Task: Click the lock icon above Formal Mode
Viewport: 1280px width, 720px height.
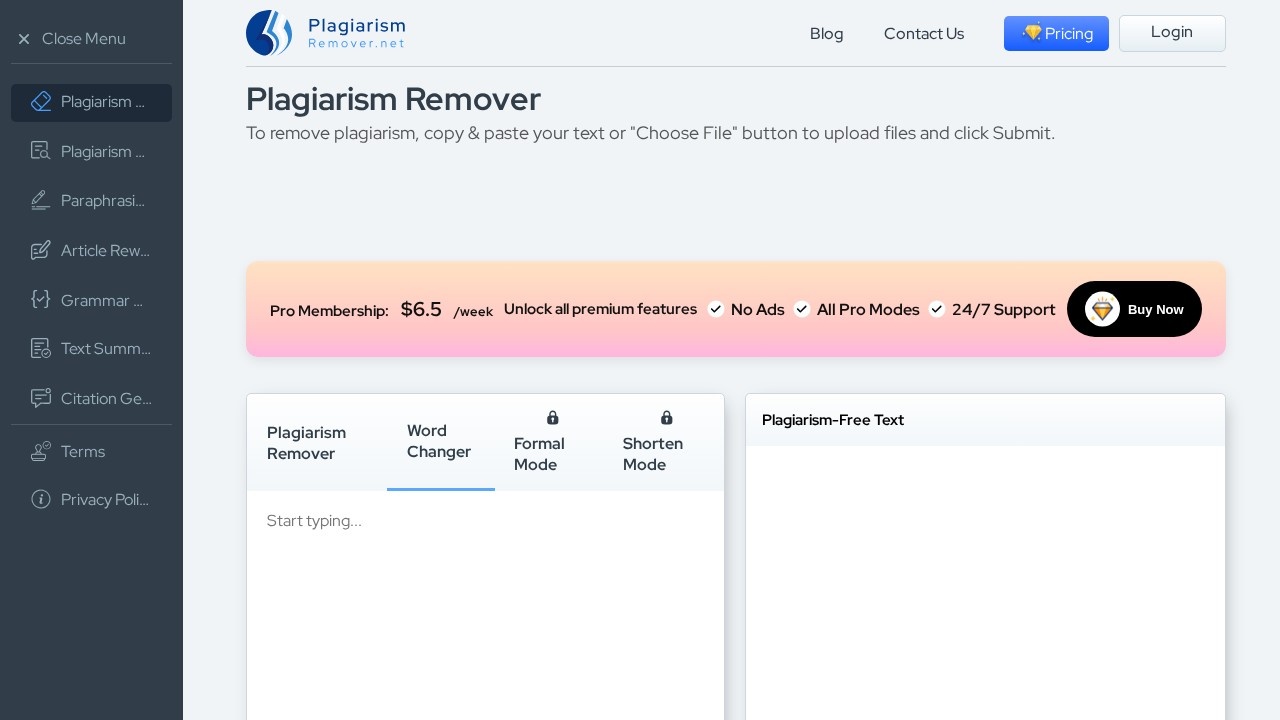Action: tap(553, 418)
